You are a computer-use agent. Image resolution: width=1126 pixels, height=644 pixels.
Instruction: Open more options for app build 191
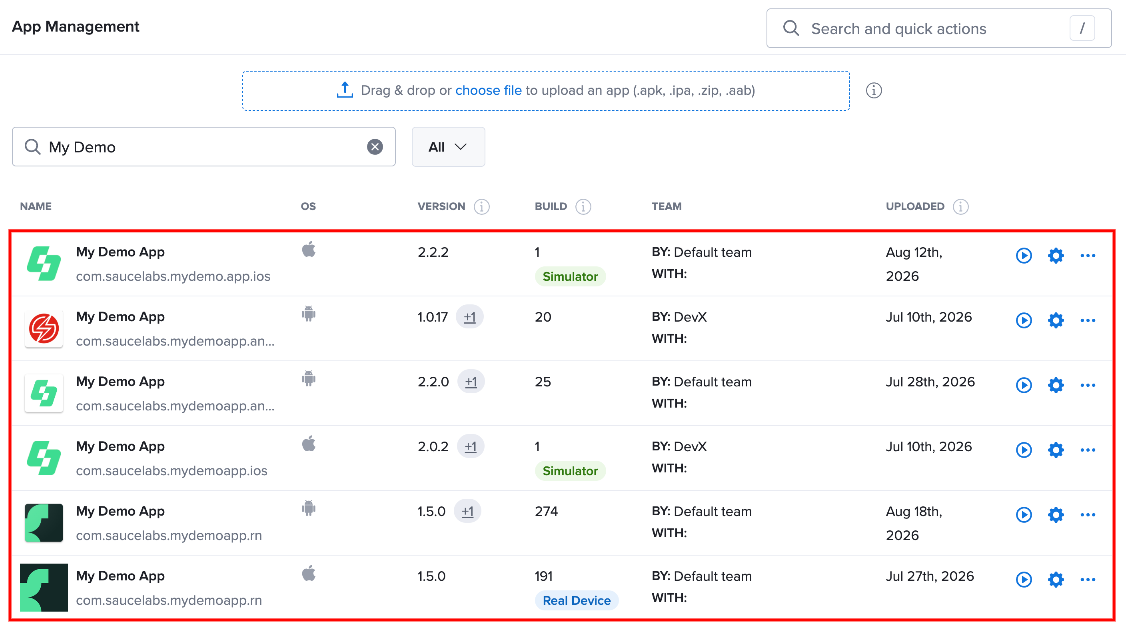click(1088, 579)
